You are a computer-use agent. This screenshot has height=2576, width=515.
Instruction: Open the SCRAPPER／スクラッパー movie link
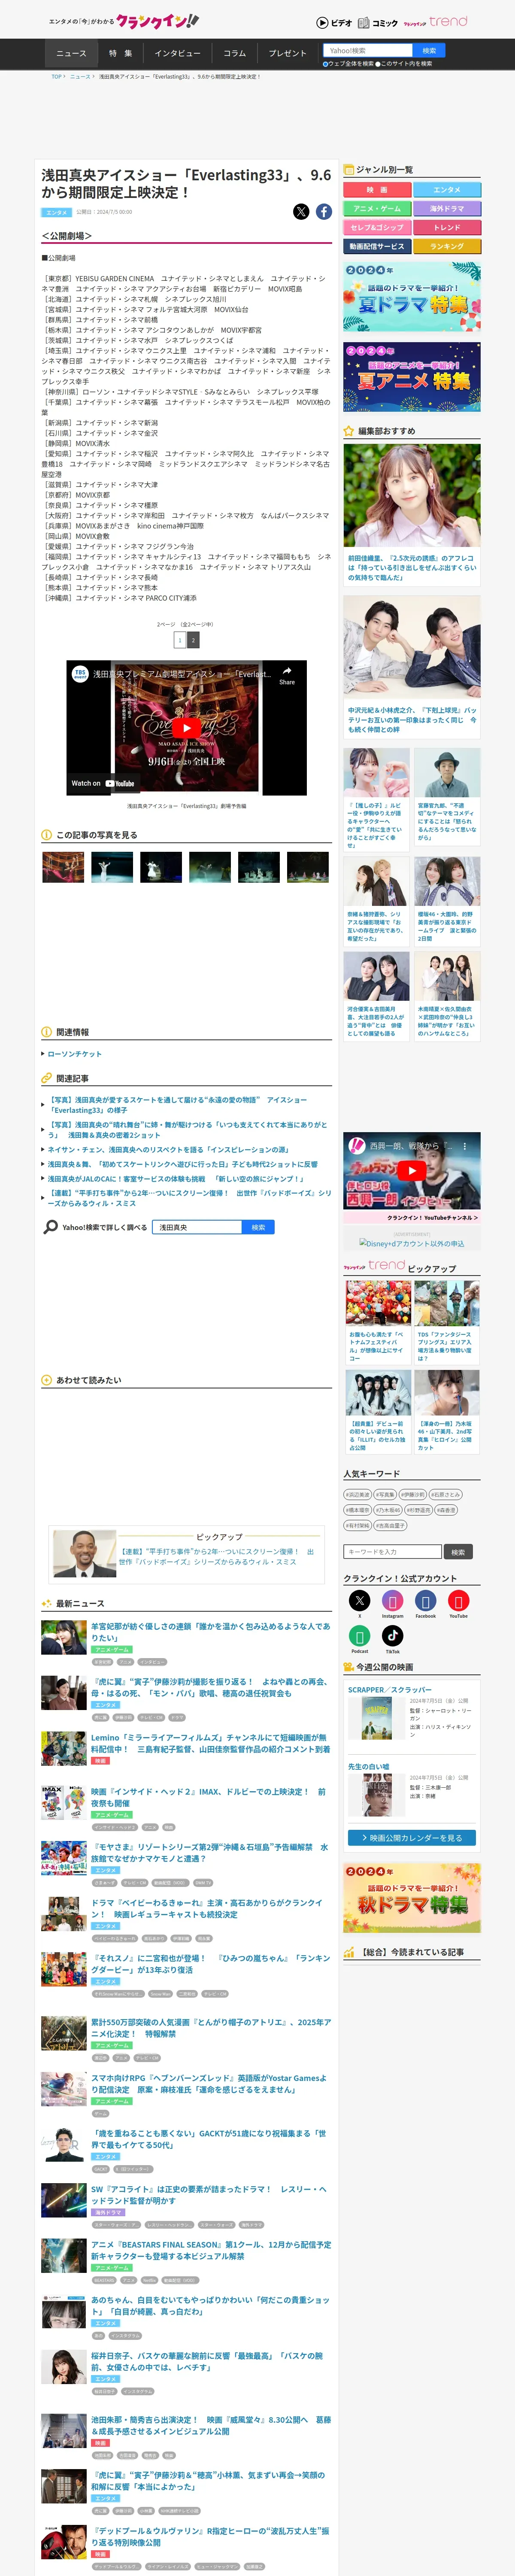point(390,1690)
